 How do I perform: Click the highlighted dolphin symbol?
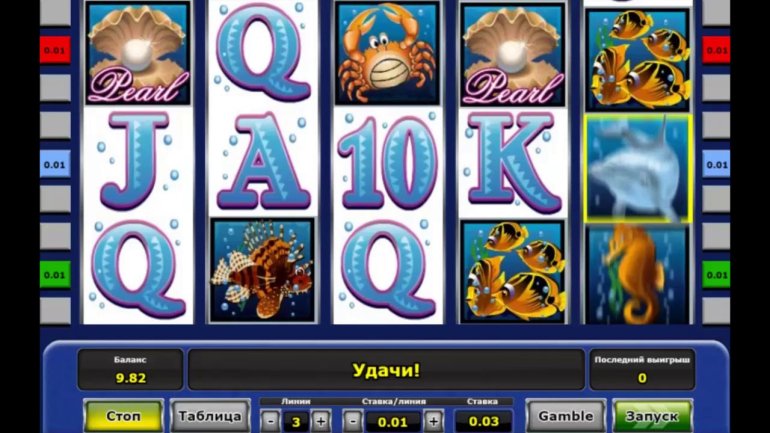638,169
